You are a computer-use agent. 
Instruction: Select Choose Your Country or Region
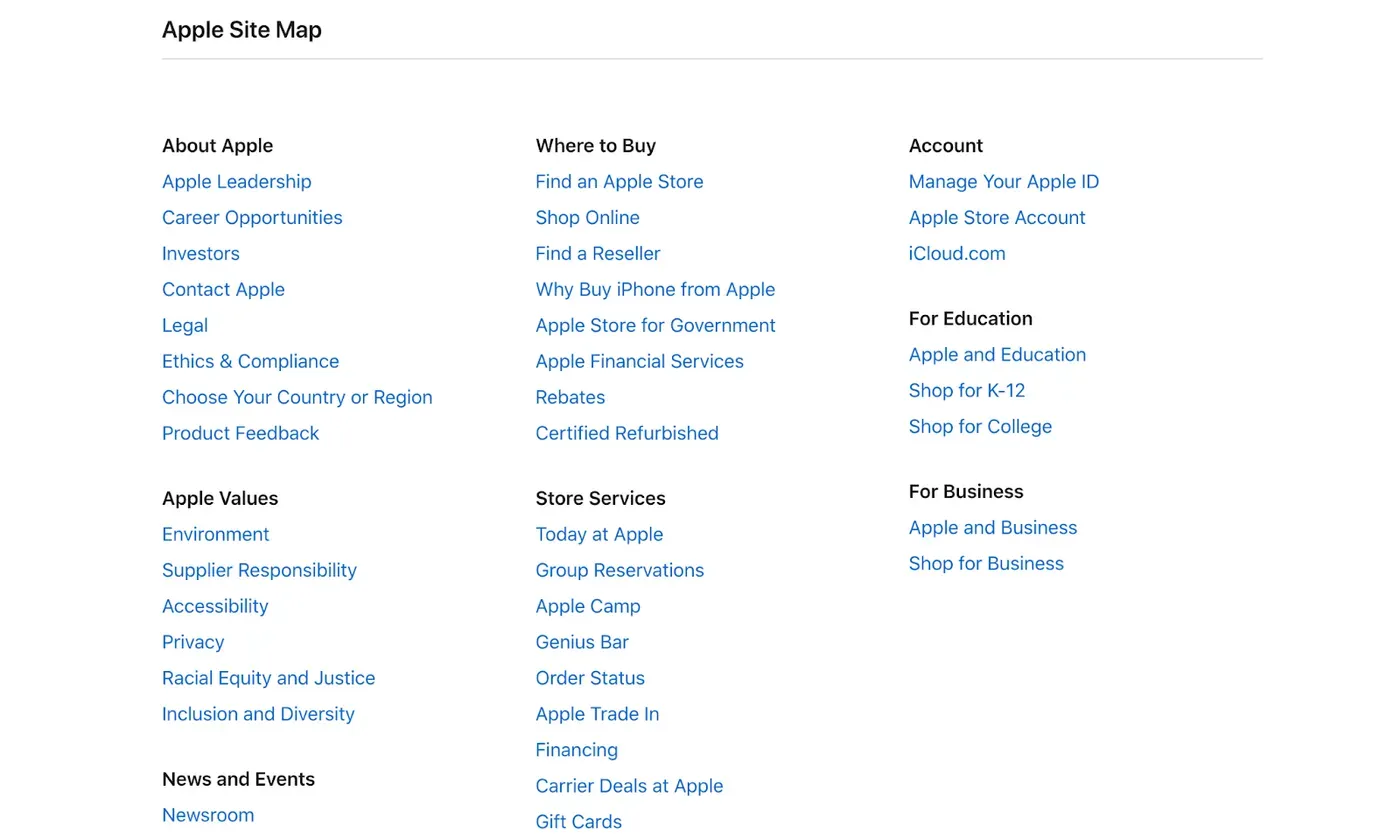(x=297, y=397)
